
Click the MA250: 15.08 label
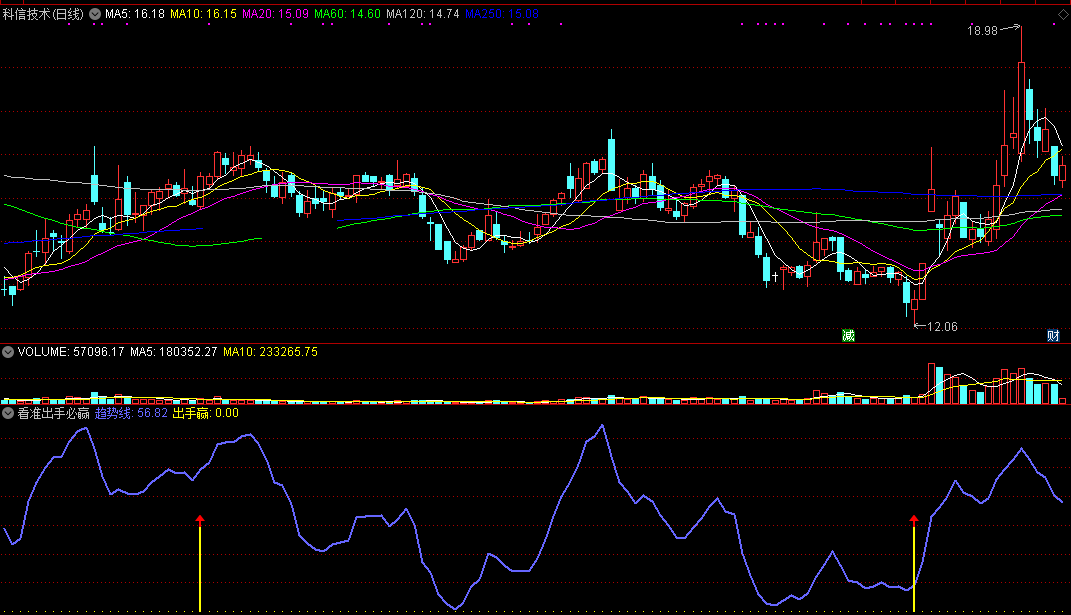click(x=502, y=14)
